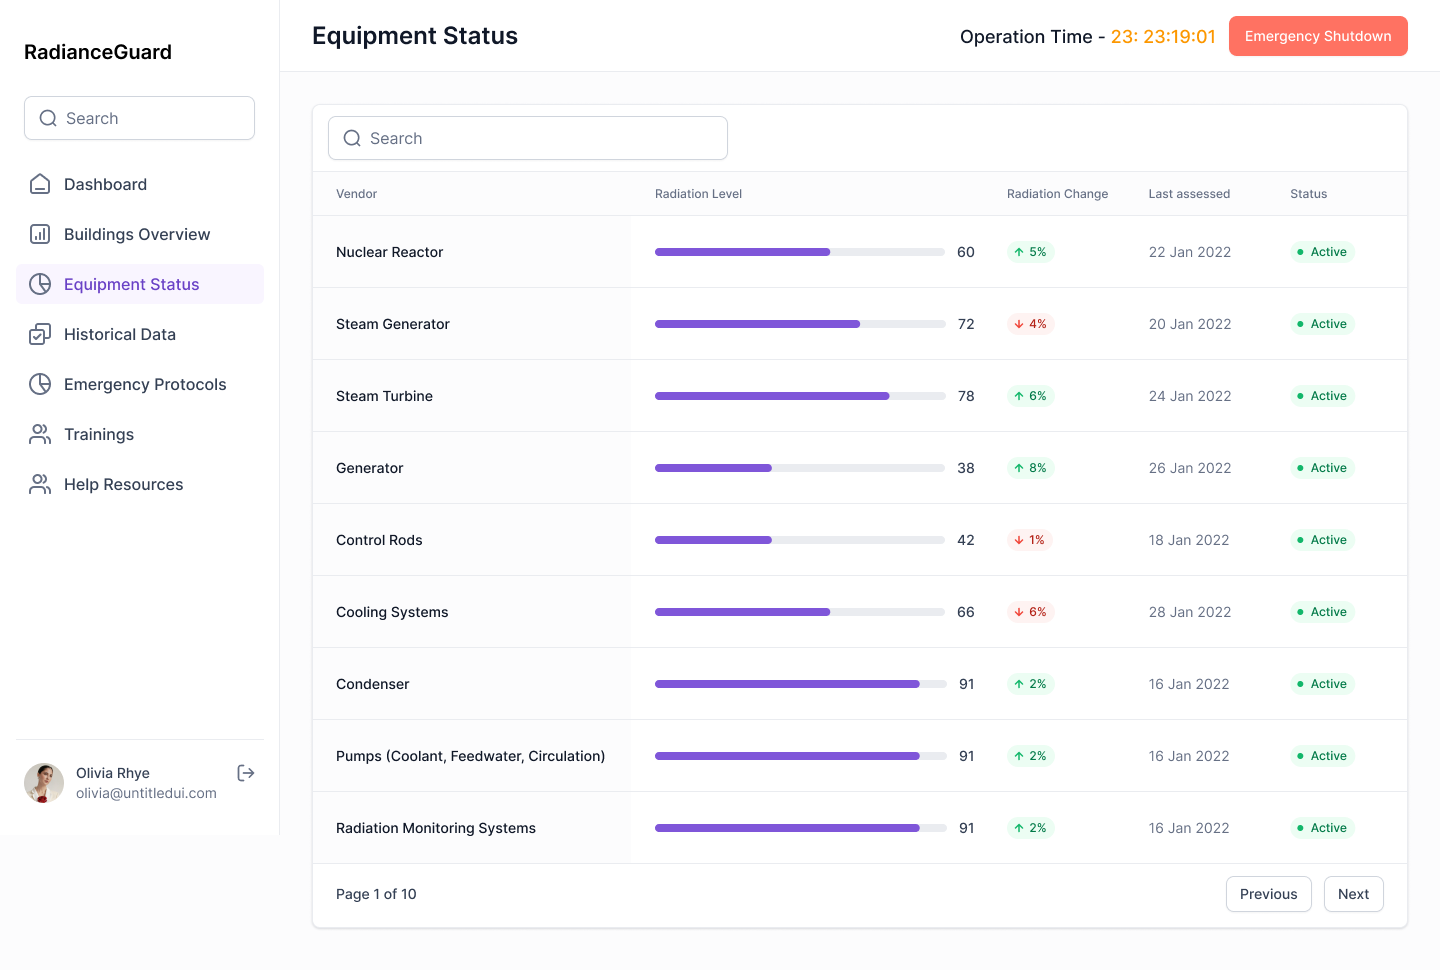This screenshot has height=970, width=1440.
Task: Click the Help Resources icon
Action: [x=40, y=484]
